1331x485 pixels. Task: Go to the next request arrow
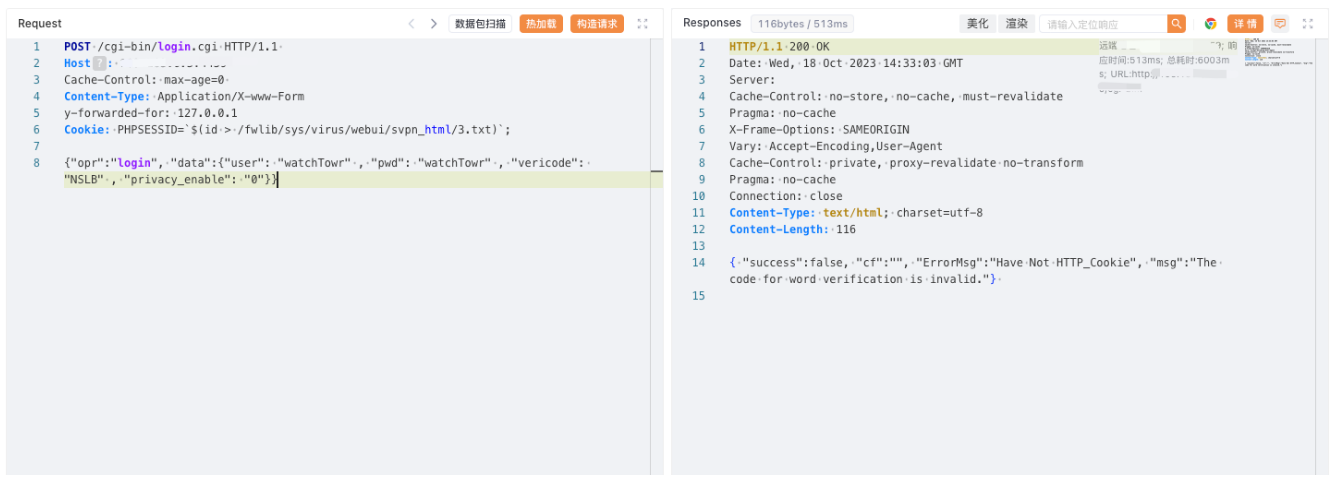point(433,24)
